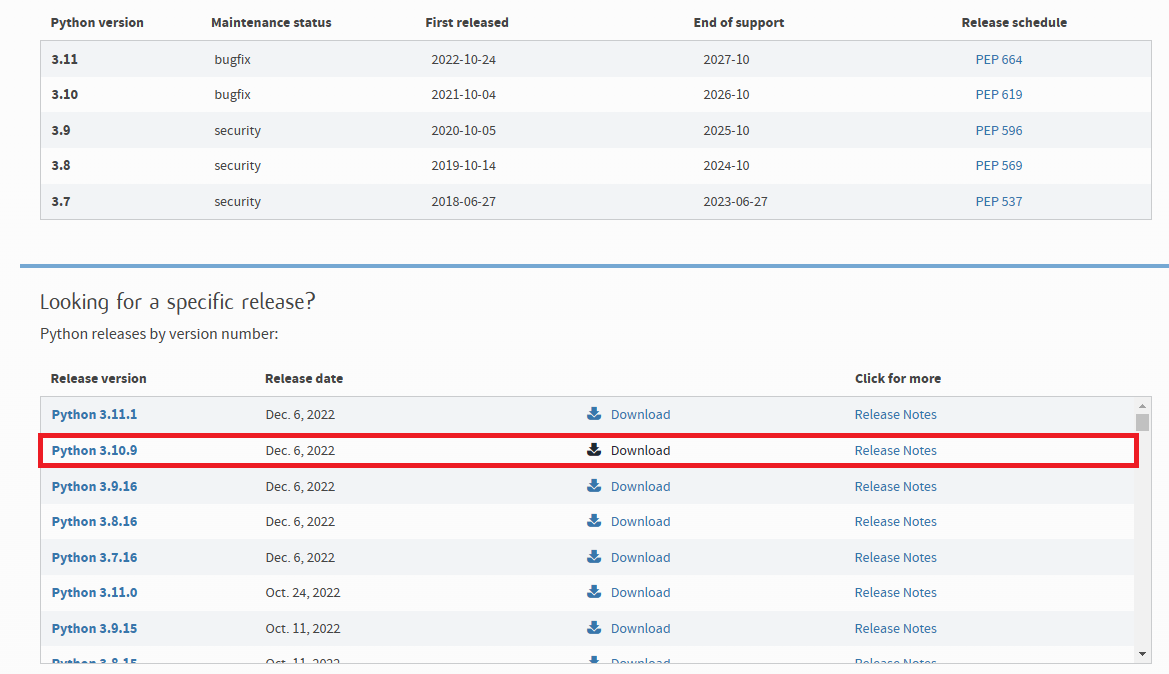
Task: Click the 'Maintenance status' column header
Action: click(x=271, y=22)
